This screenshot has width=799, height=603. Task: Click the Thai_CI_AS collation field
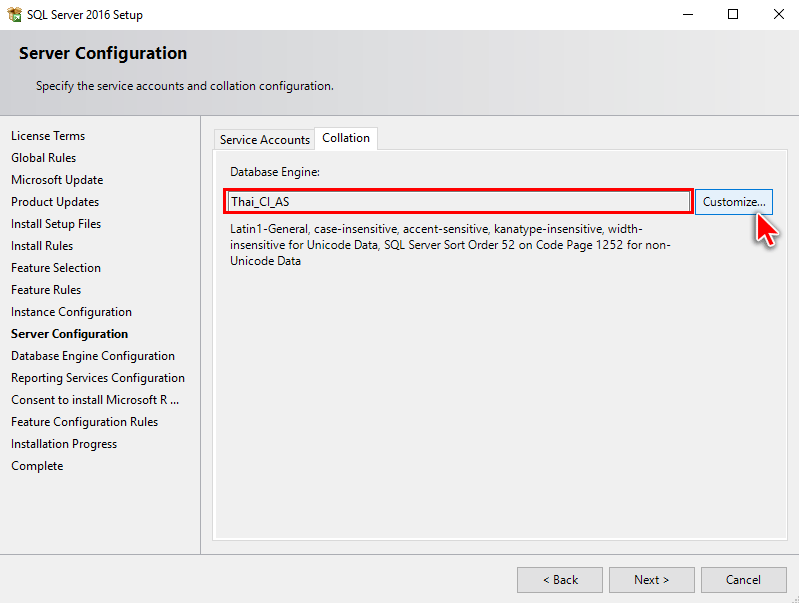pyautogui.click(x=459, y=201)
